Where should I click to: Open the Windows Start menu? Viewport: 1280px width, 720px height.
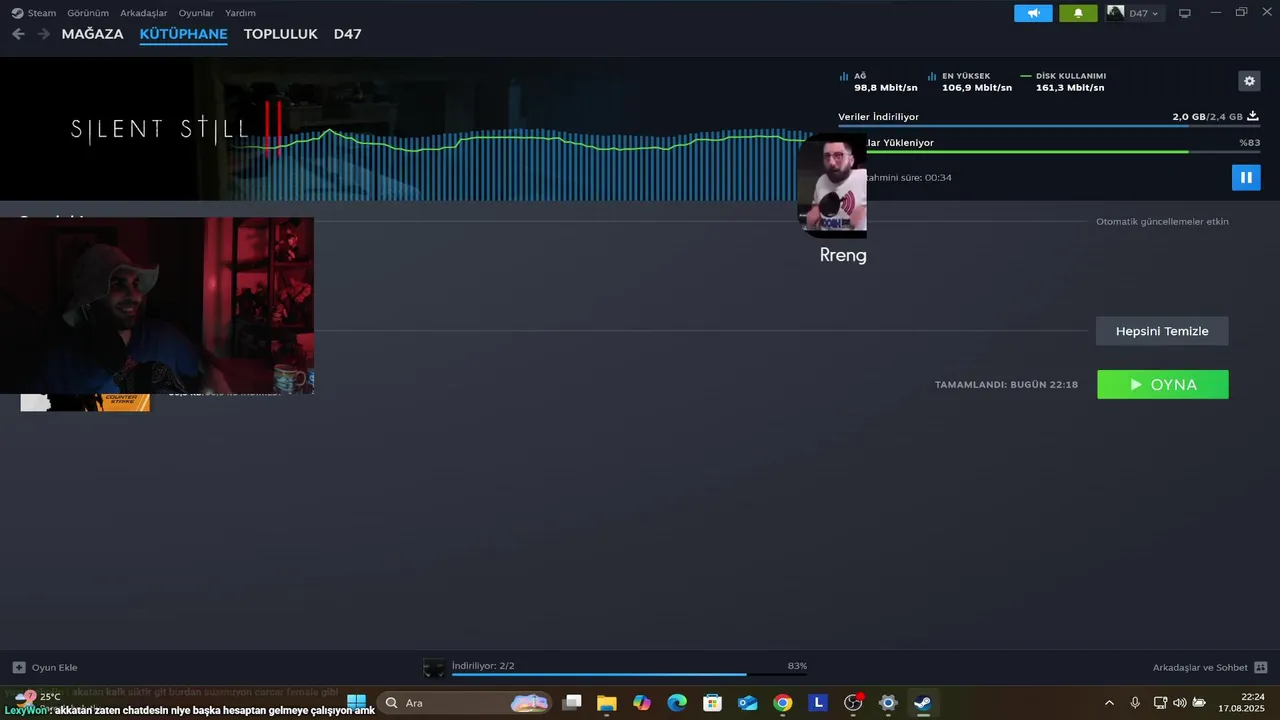(x=357, y=703)
